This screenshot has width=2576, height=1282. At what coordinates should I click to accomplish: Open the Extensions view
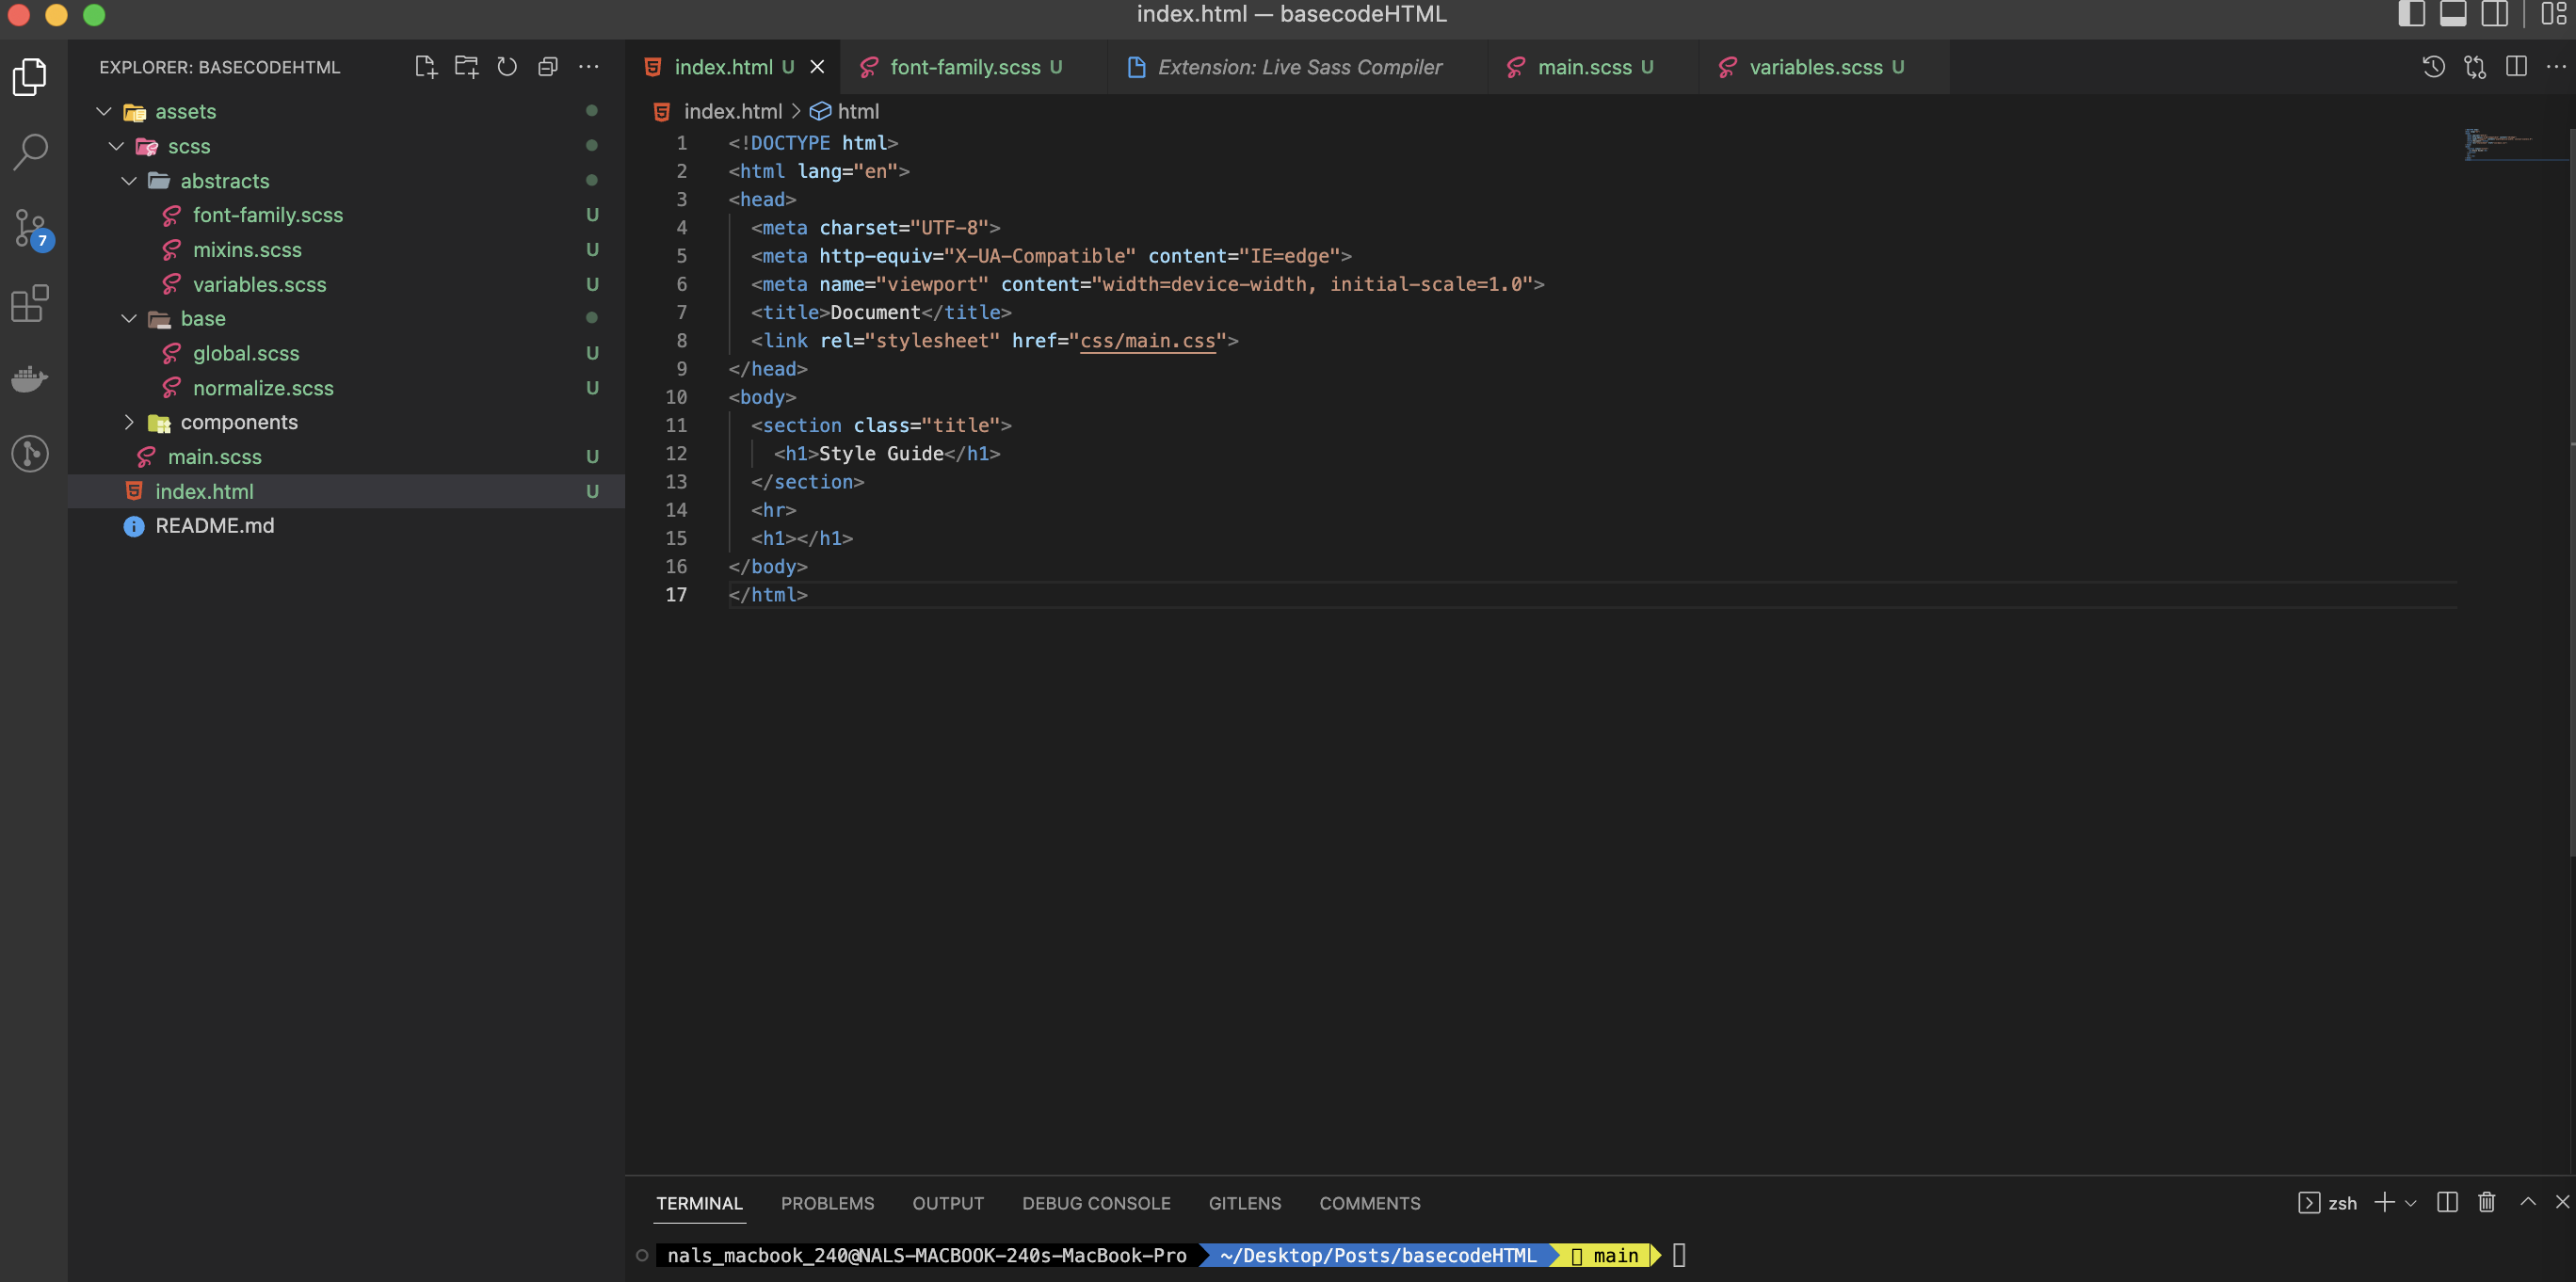pos(30,303)
